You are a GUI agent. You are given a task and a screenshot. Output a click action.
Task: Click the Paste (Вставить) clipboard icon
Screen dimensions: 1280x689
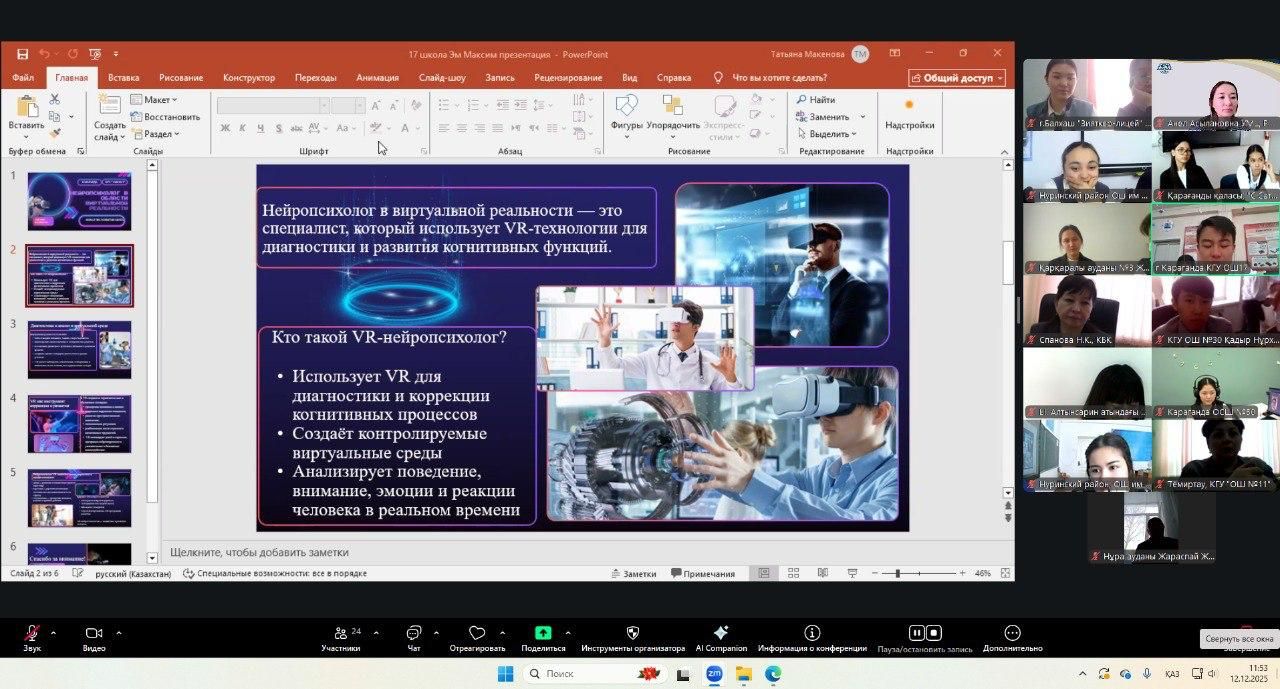click(x=26, y=107)
